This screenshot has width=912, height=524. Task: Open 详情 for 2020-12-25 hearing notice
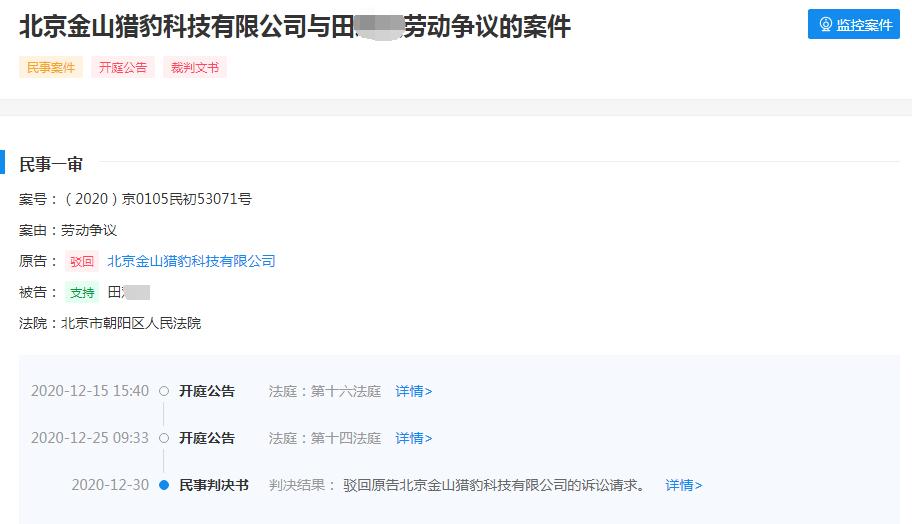point(414,438)
